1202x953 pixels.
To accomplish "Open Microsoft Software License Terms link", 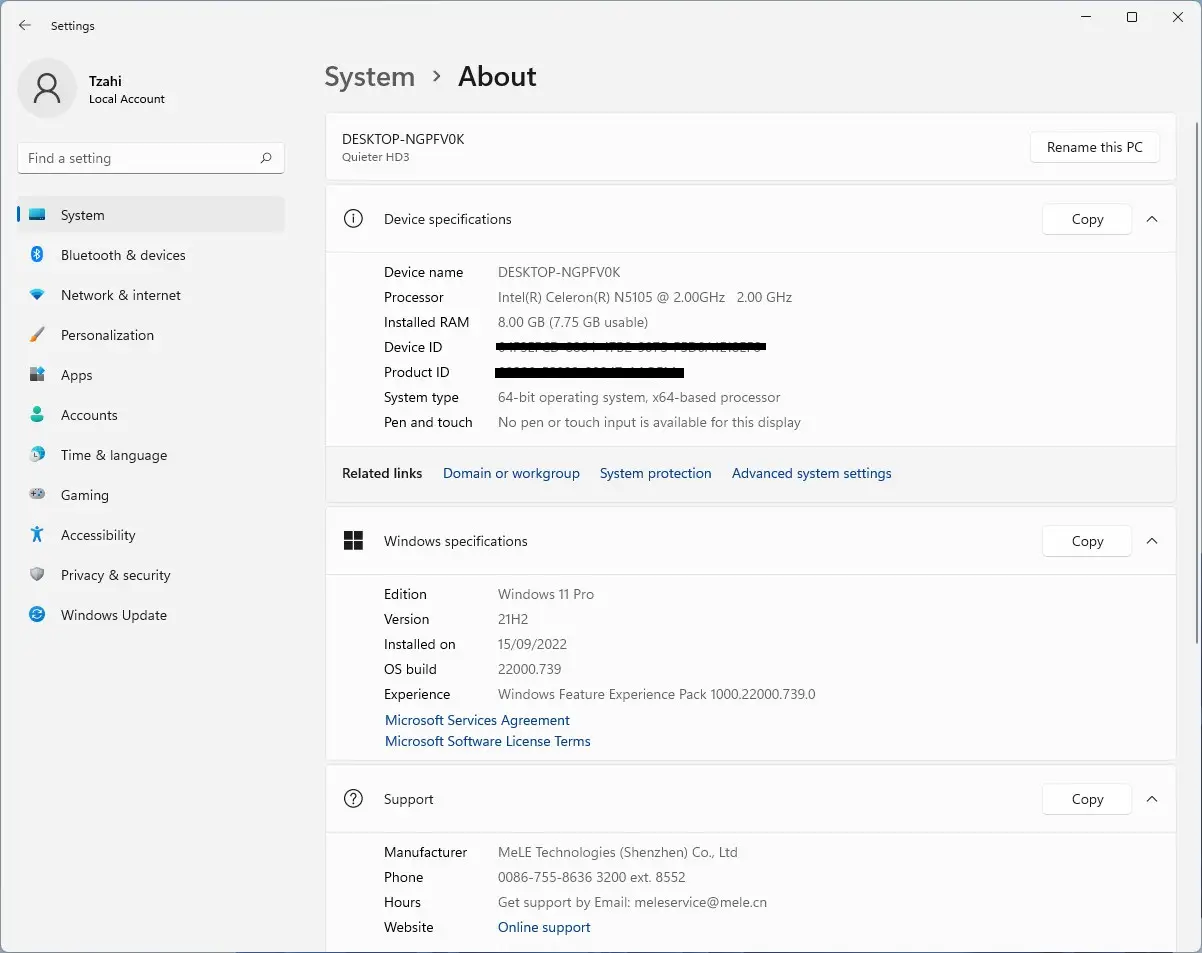I will (487, 741).
